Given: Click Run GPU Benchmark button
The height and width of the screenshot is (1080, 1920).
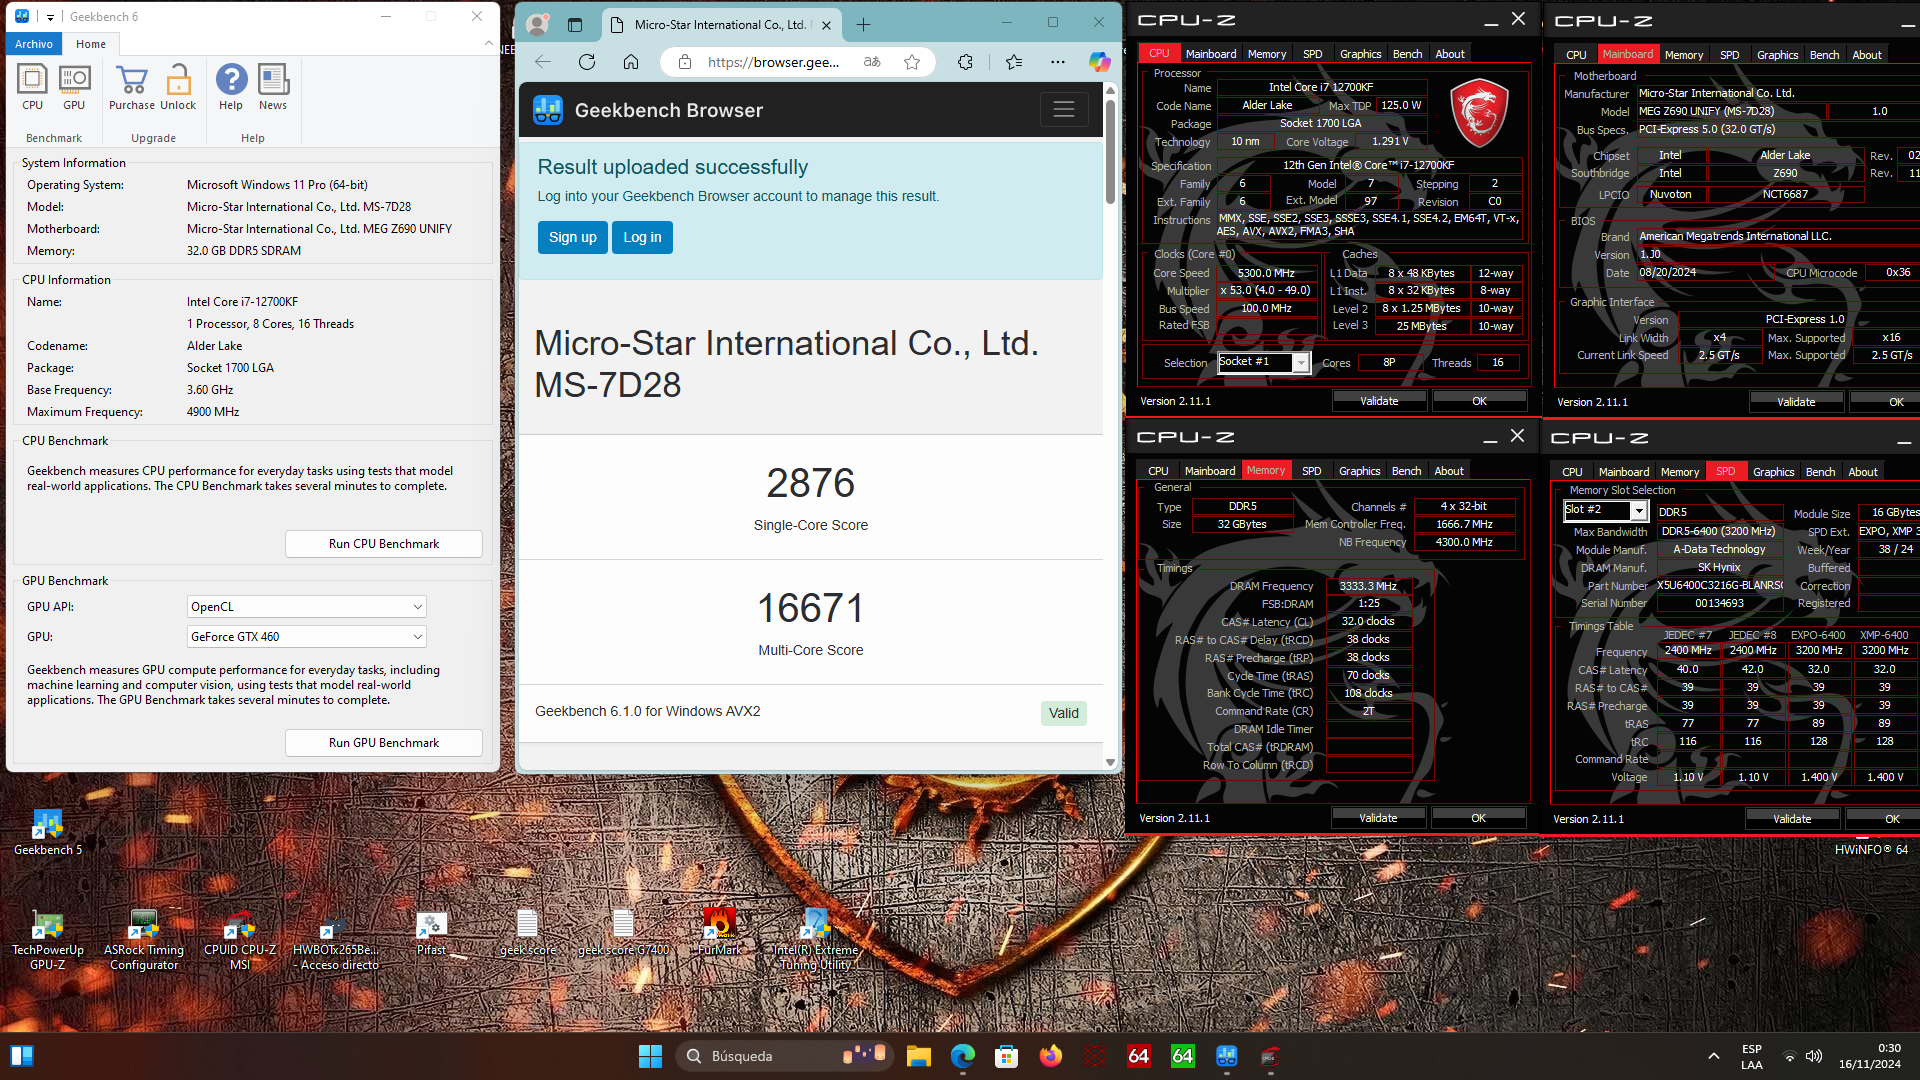Looking at the screenshot, I should pyautogui.click(x=384, y=743).
